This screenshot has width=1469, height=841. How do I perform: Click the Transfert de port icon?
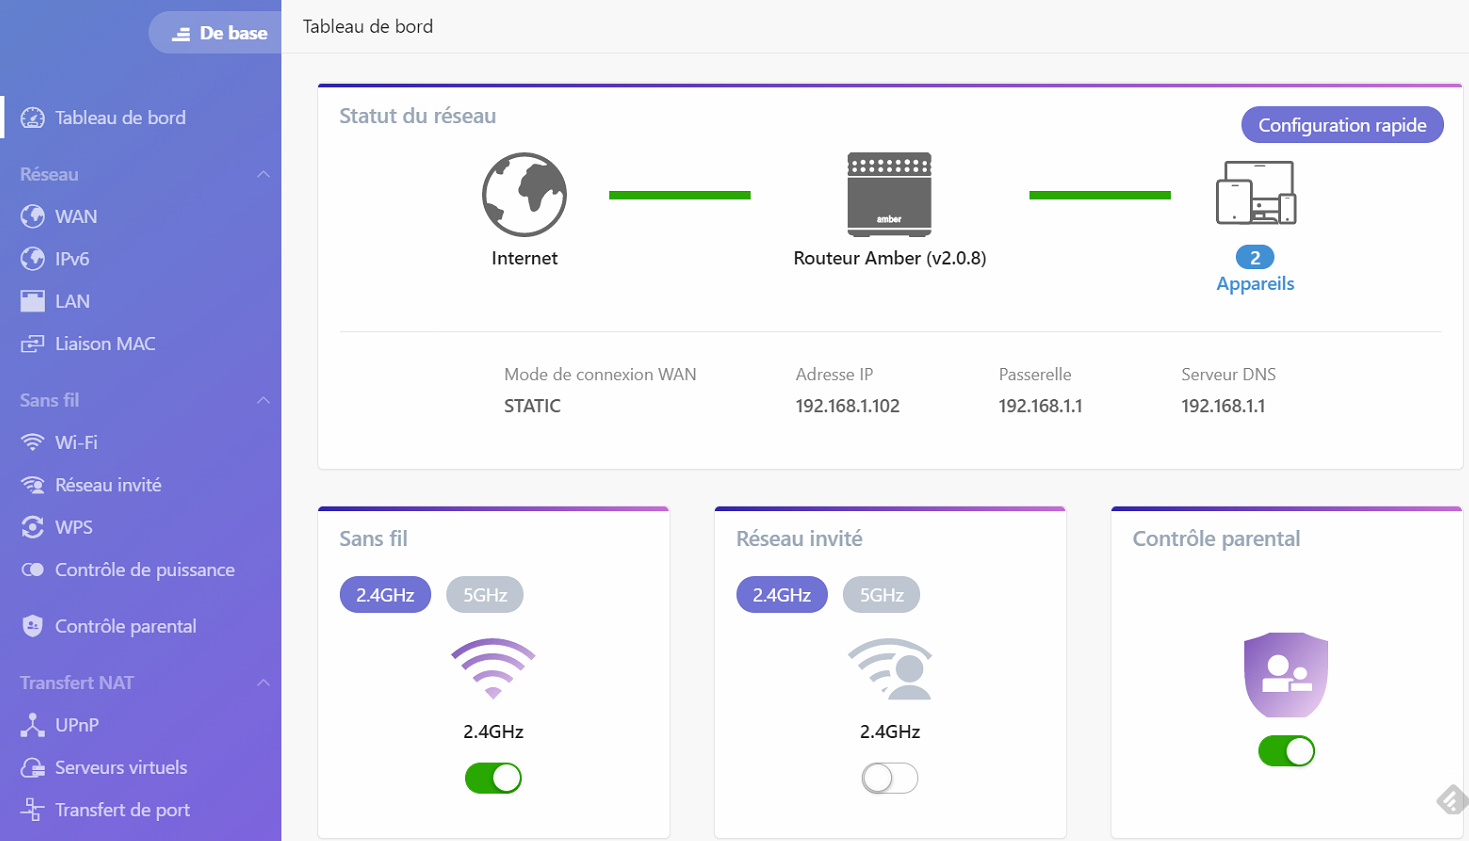pos(32,810)
